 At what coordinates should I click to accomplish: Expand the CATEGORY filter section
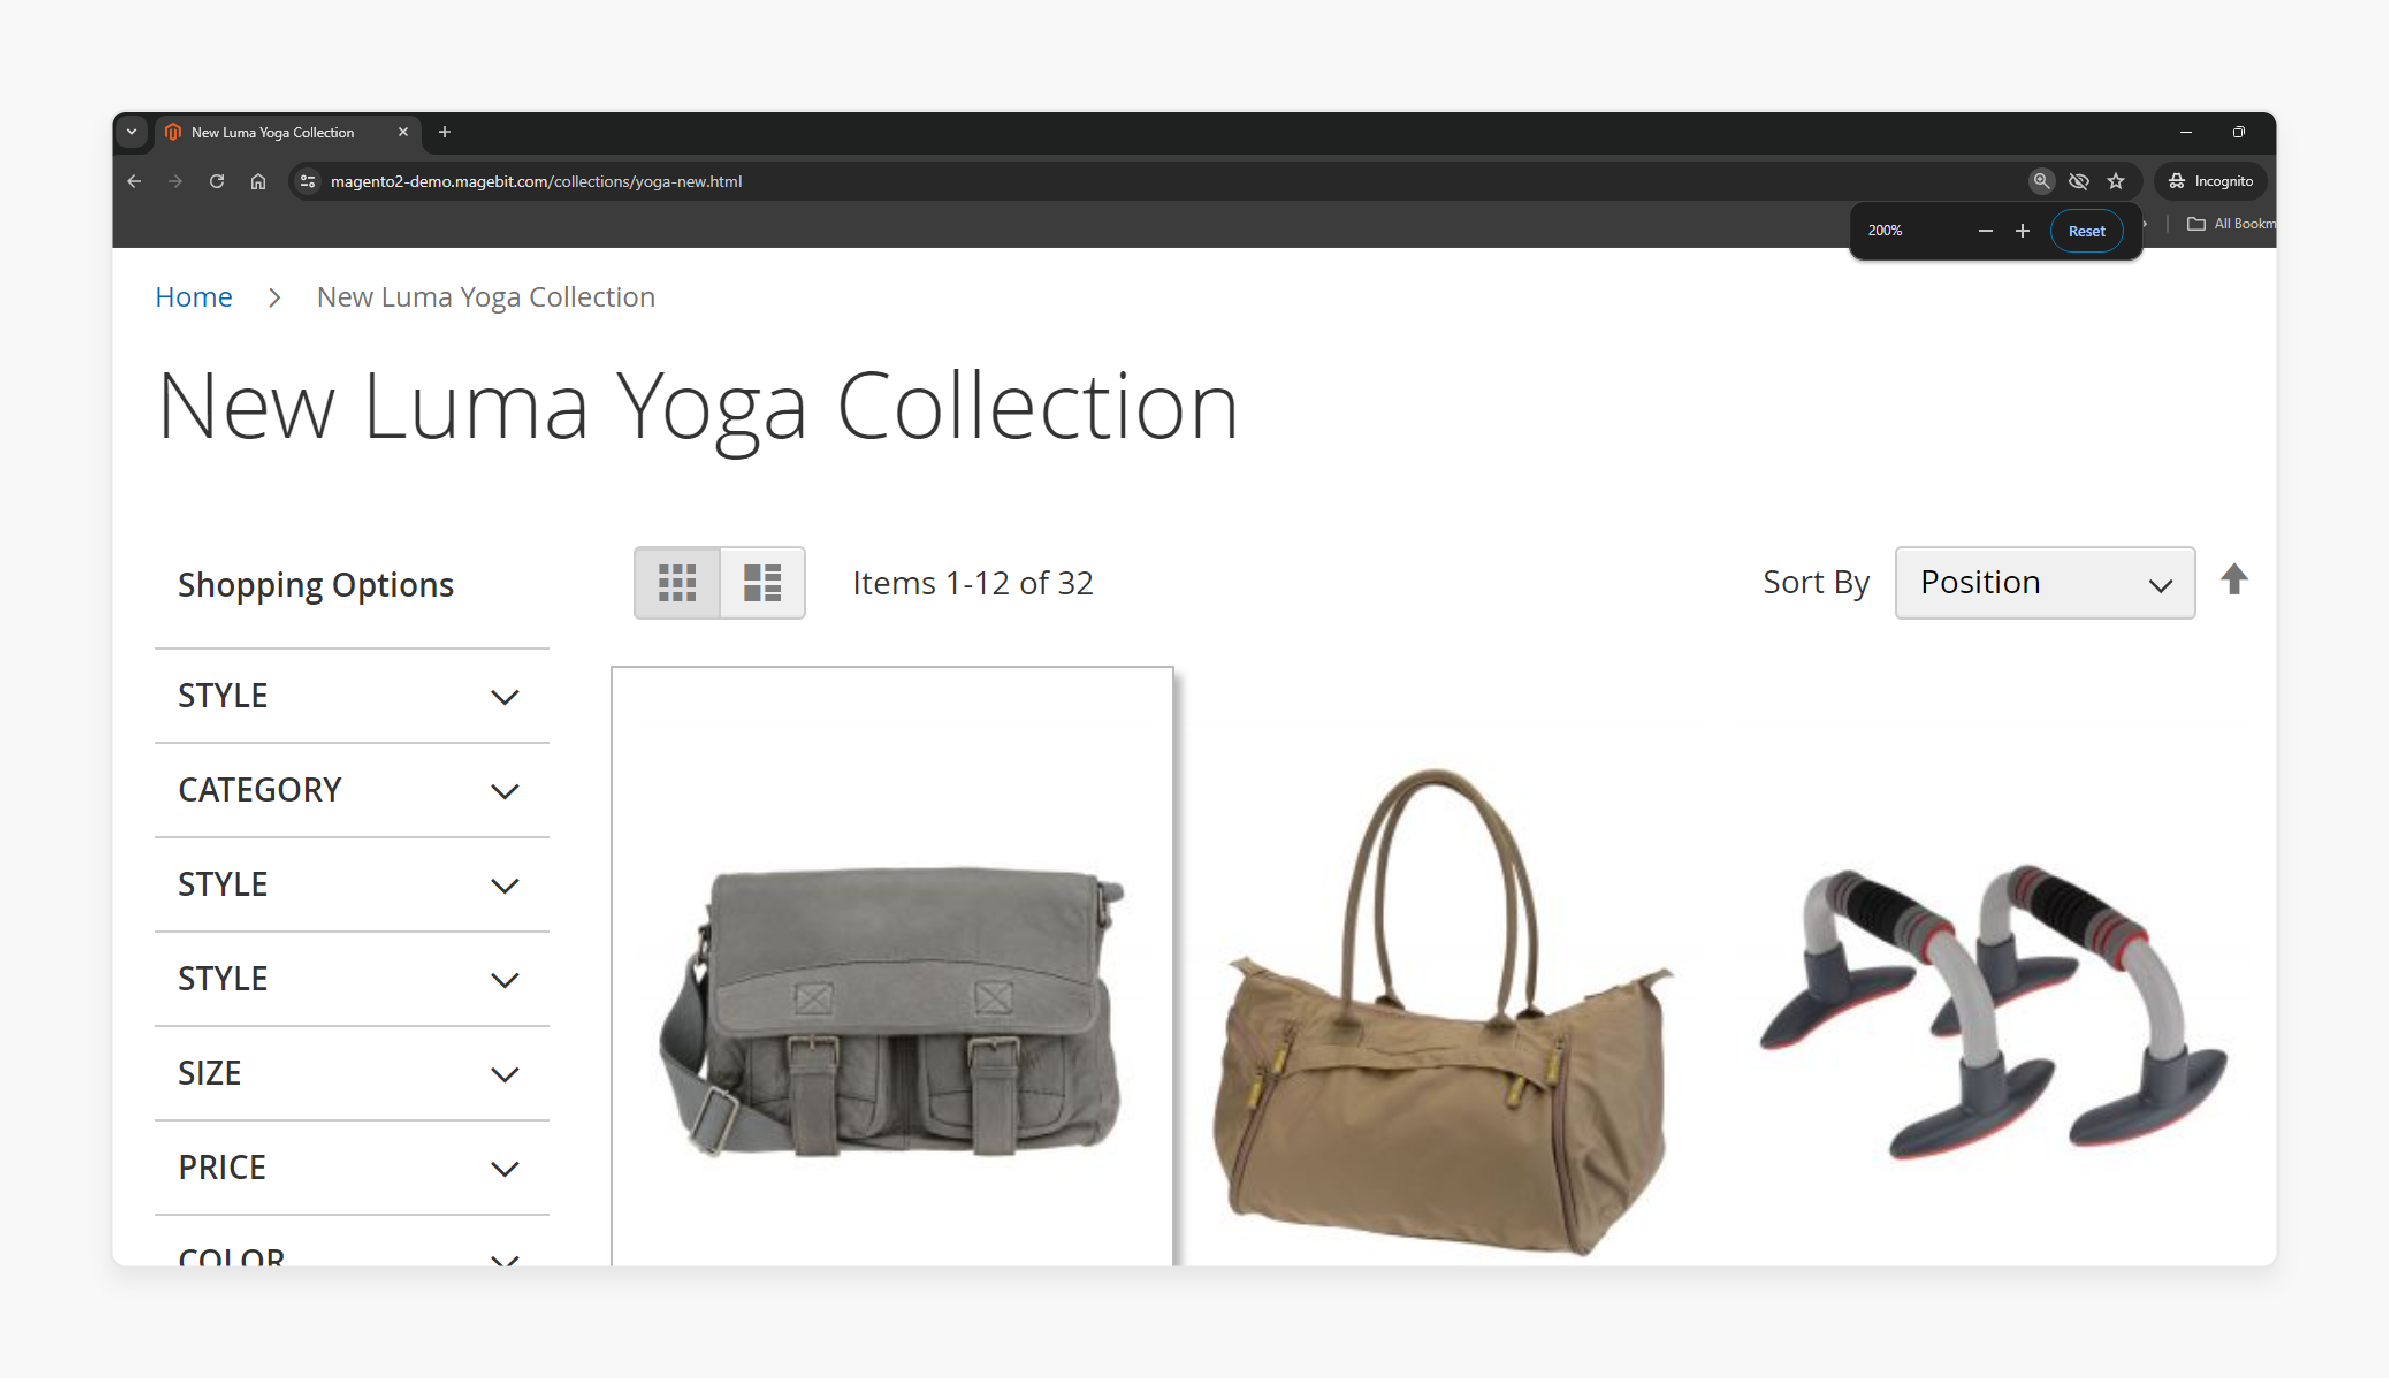[349, 791]
